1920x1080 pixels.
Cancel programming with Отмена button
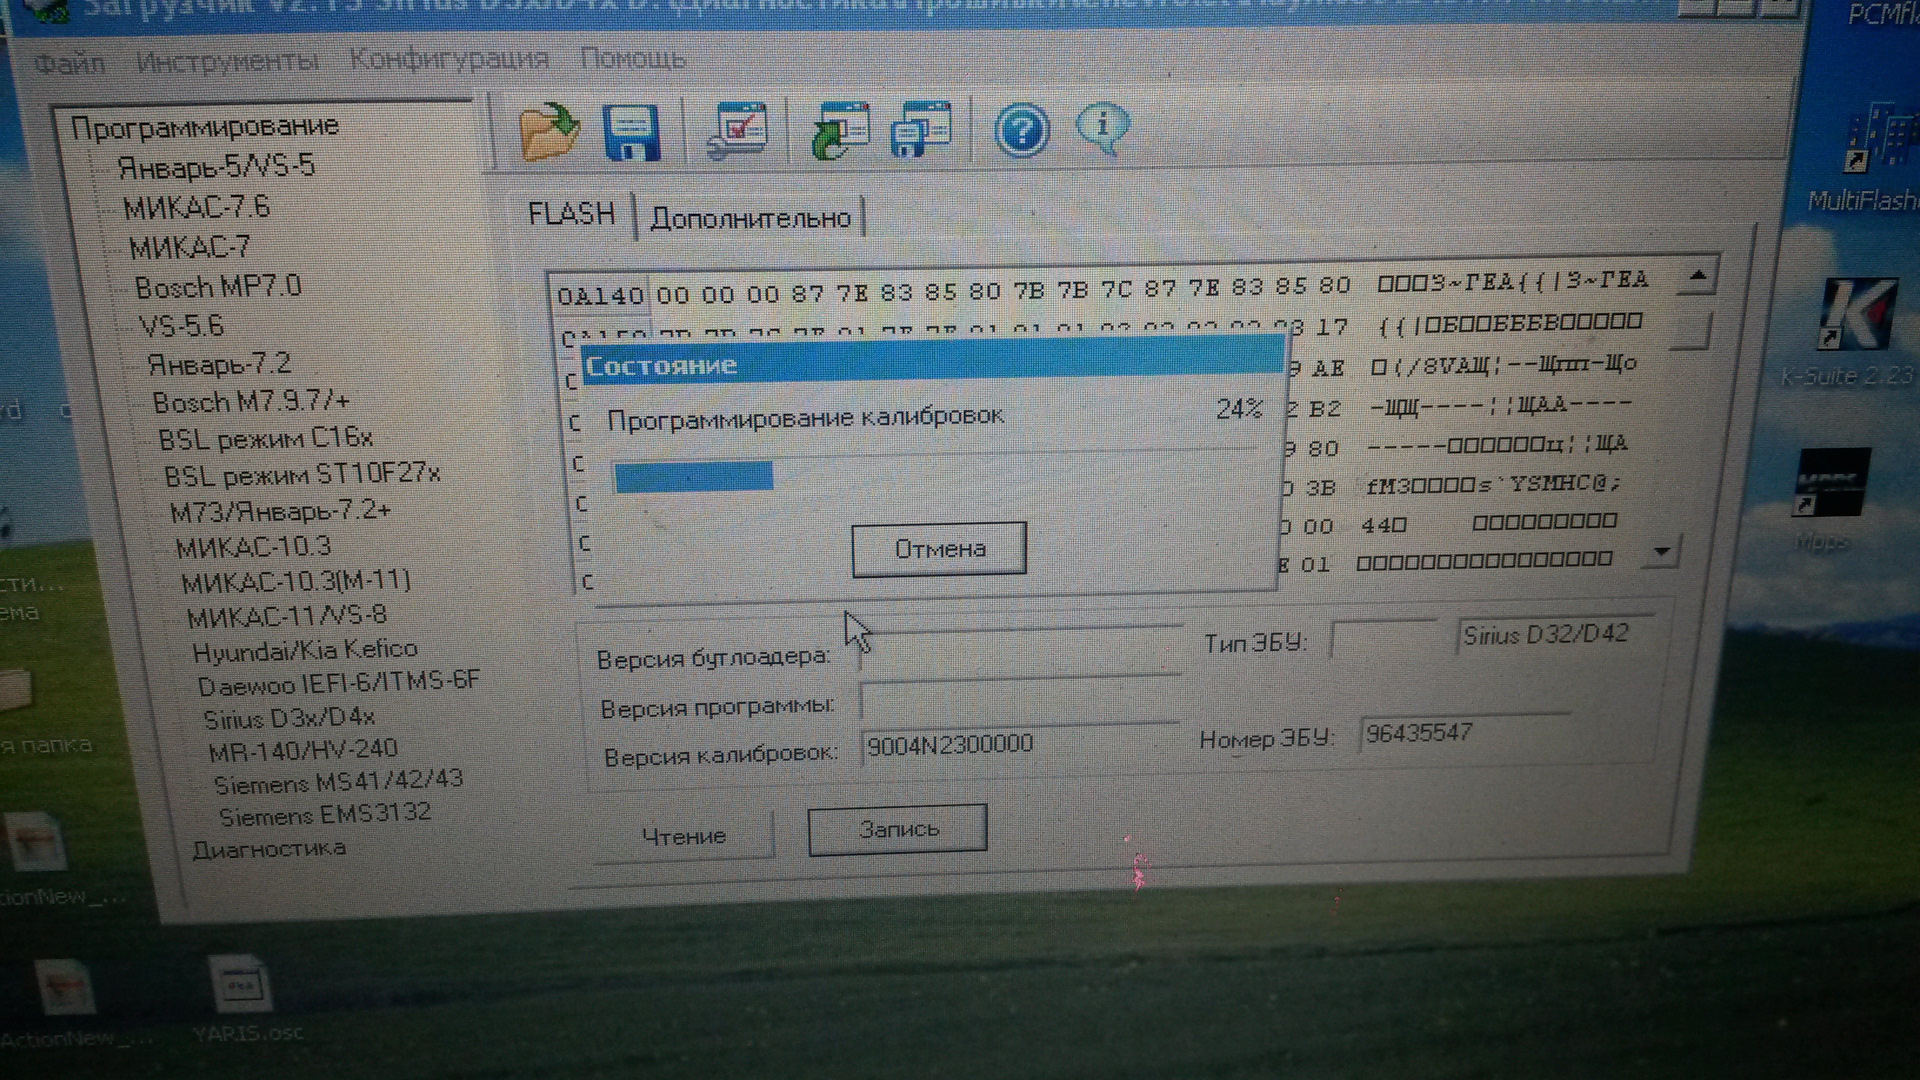tap(939, 549)
